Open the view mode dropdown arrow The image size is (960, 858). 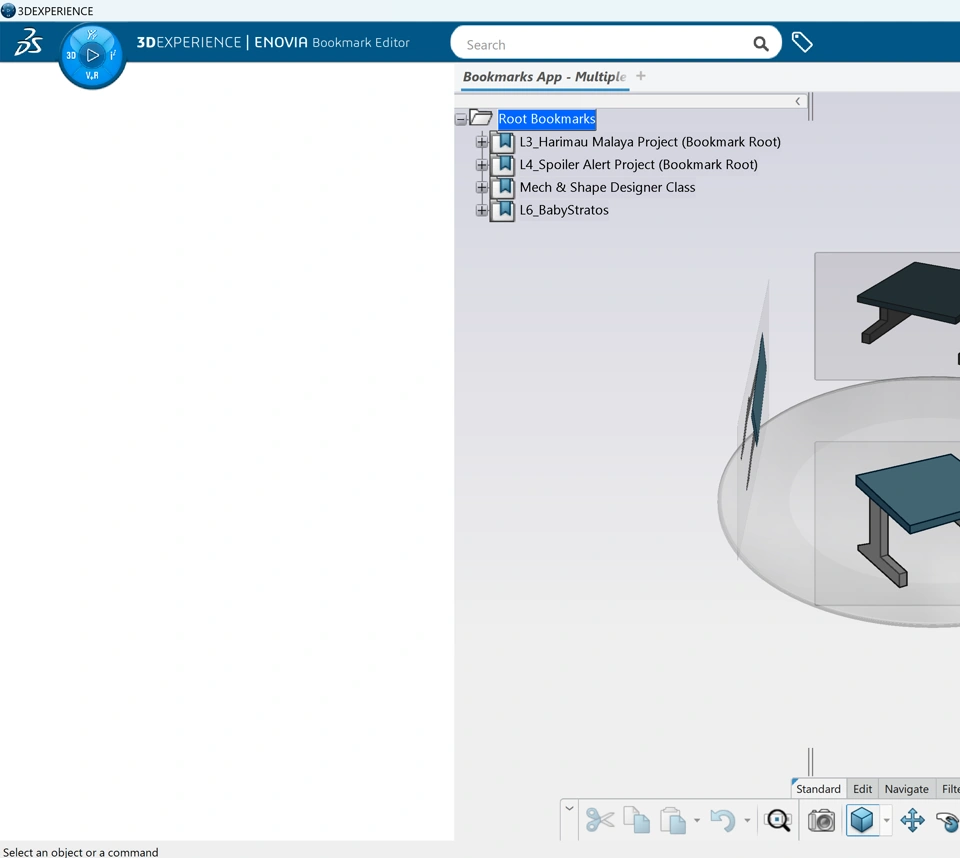[887, 820]
